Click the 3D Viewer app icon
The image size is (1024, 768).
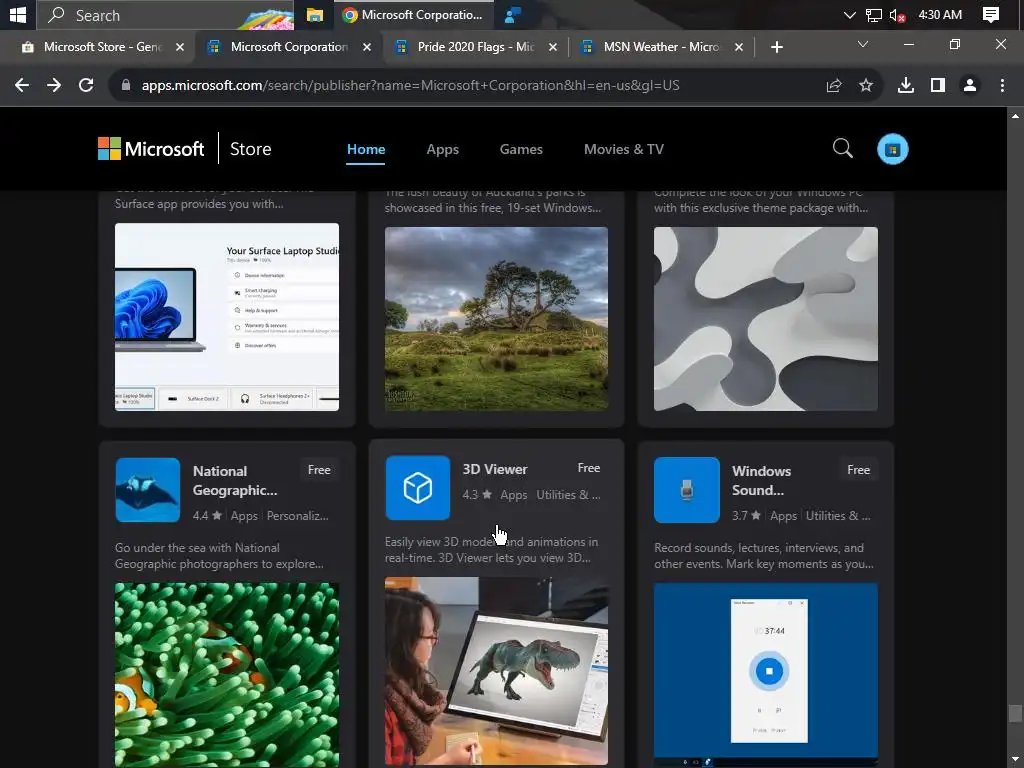click(418, 488)
